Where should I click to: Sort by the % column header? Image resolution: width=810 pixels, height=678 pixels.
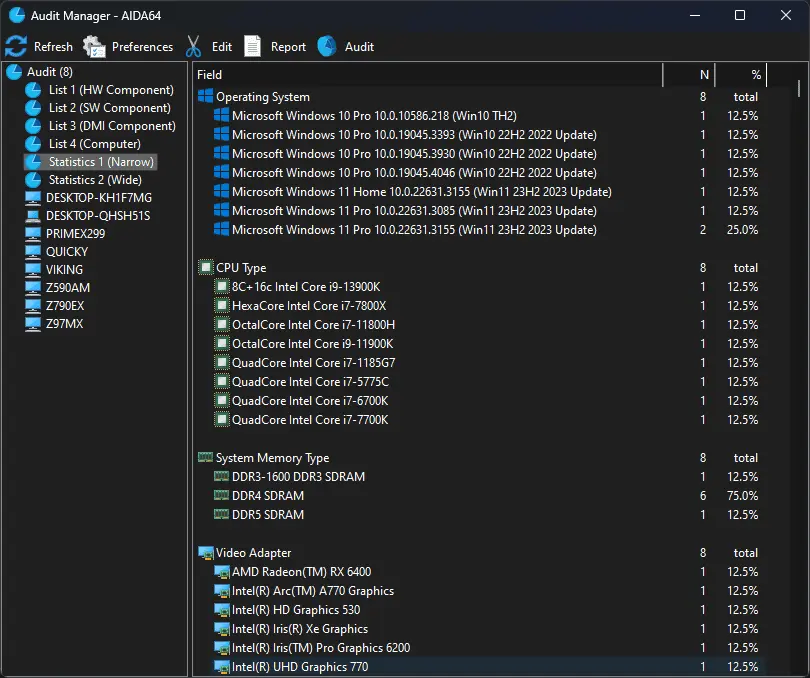pos(741,75)
